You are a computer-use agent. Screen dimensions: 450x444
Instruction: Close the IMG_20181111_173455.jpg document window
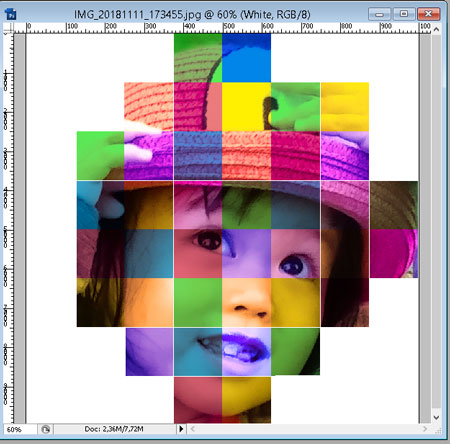(x=429, y=14)
